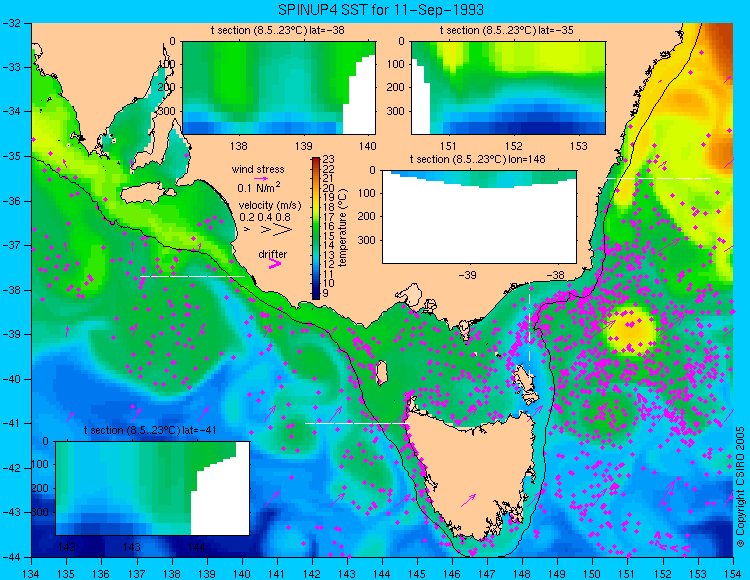Click "152" under the lat=-35 inset

click(x=514, y=146)
